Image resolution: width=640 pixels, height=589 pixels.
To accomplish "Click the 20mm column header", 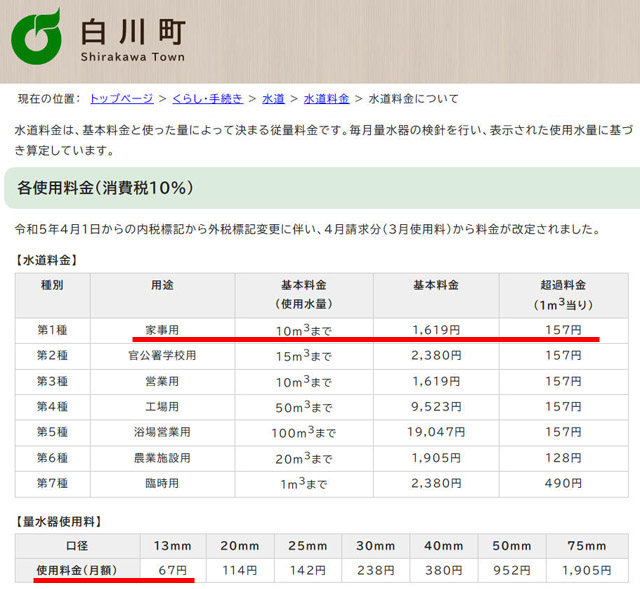I will pyautogui.click(x=240, y=546).
